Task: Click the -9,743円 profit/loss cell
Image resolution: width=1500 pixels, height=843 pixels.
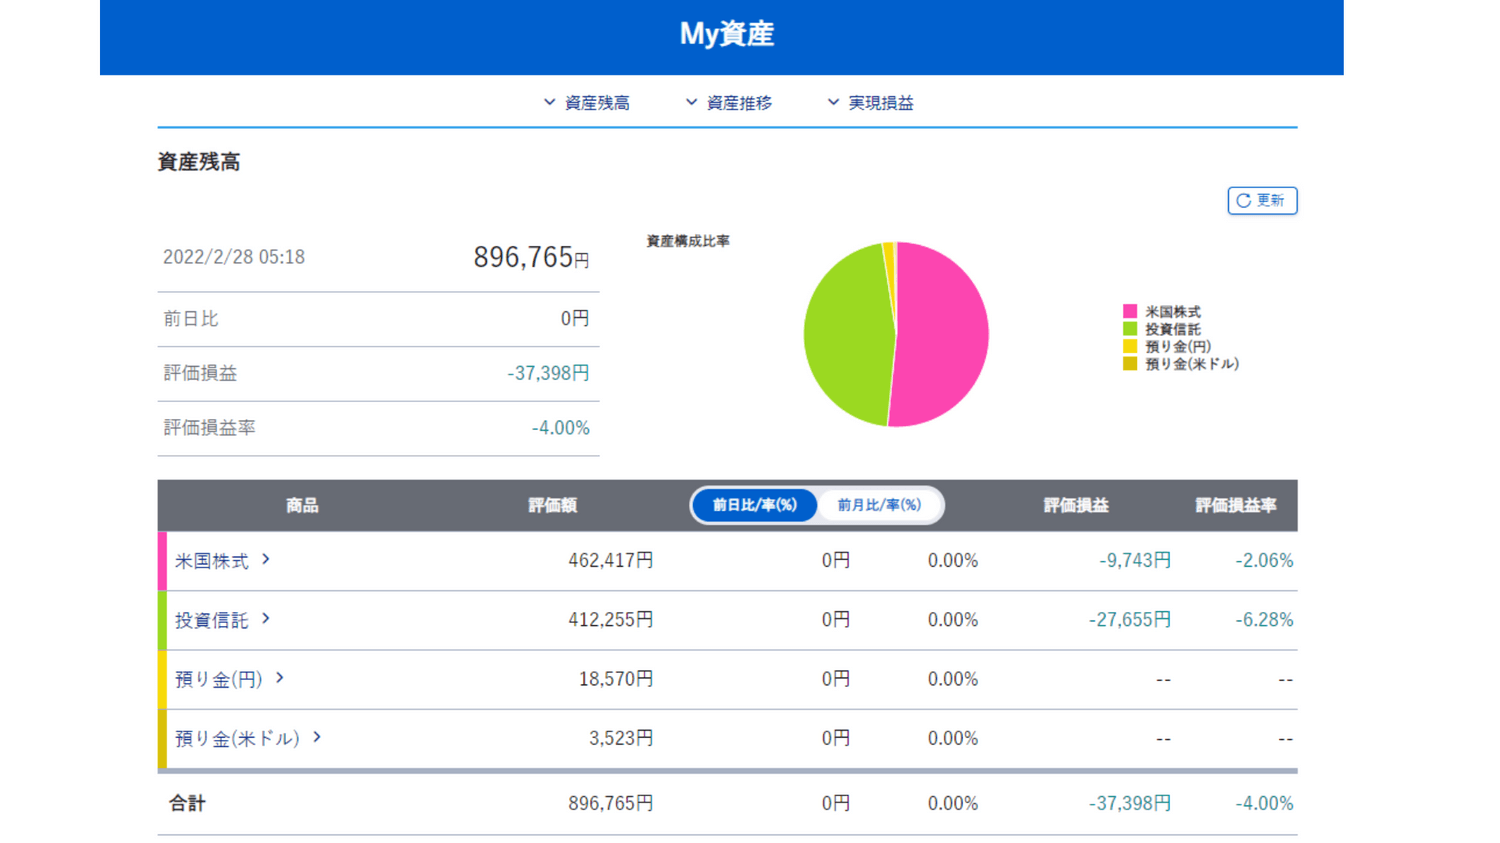Action: [x=1135, y=561]
